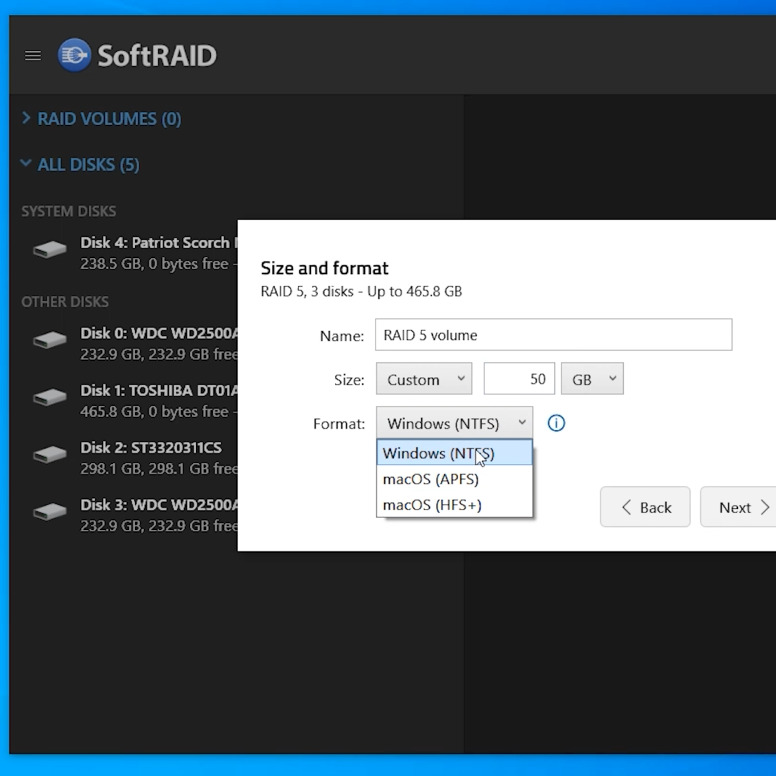Viewport: 776px width, 776px height.
Task: Click the SoftRAID title text
Action: (x=157, y=55)
